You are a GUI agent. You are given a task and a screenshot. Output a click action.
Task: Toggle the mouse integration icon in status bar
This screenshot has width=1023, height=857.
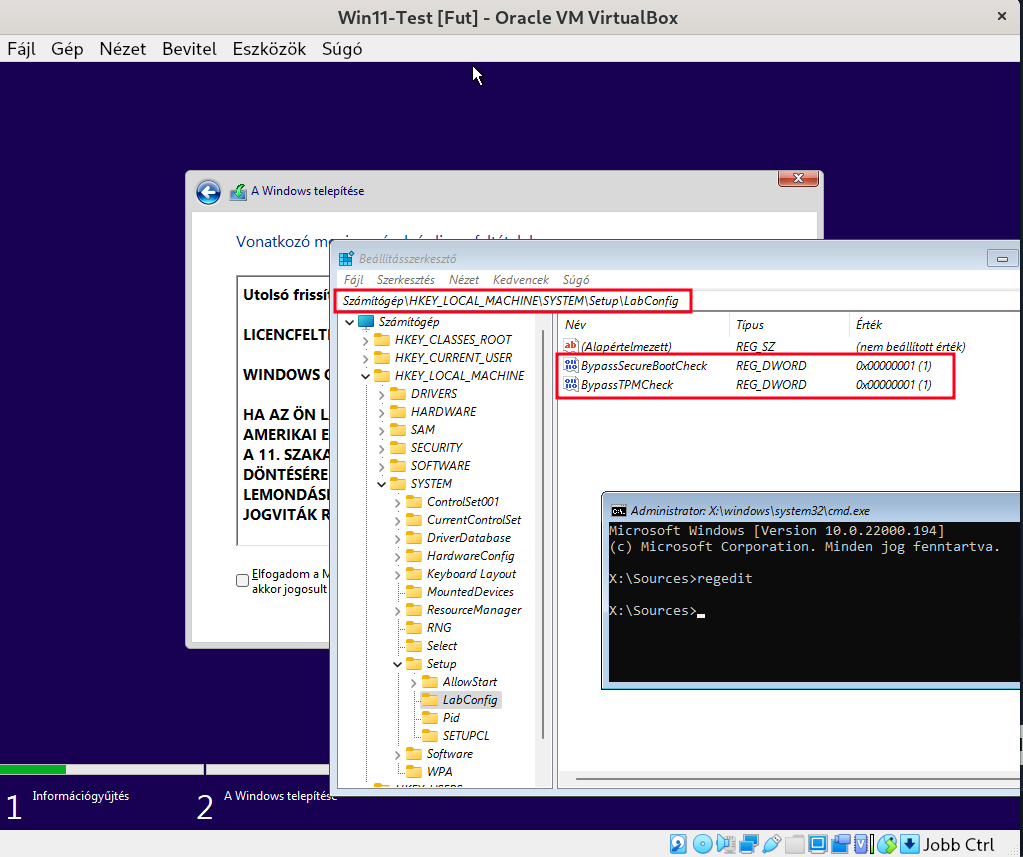[x=887, y=844]
